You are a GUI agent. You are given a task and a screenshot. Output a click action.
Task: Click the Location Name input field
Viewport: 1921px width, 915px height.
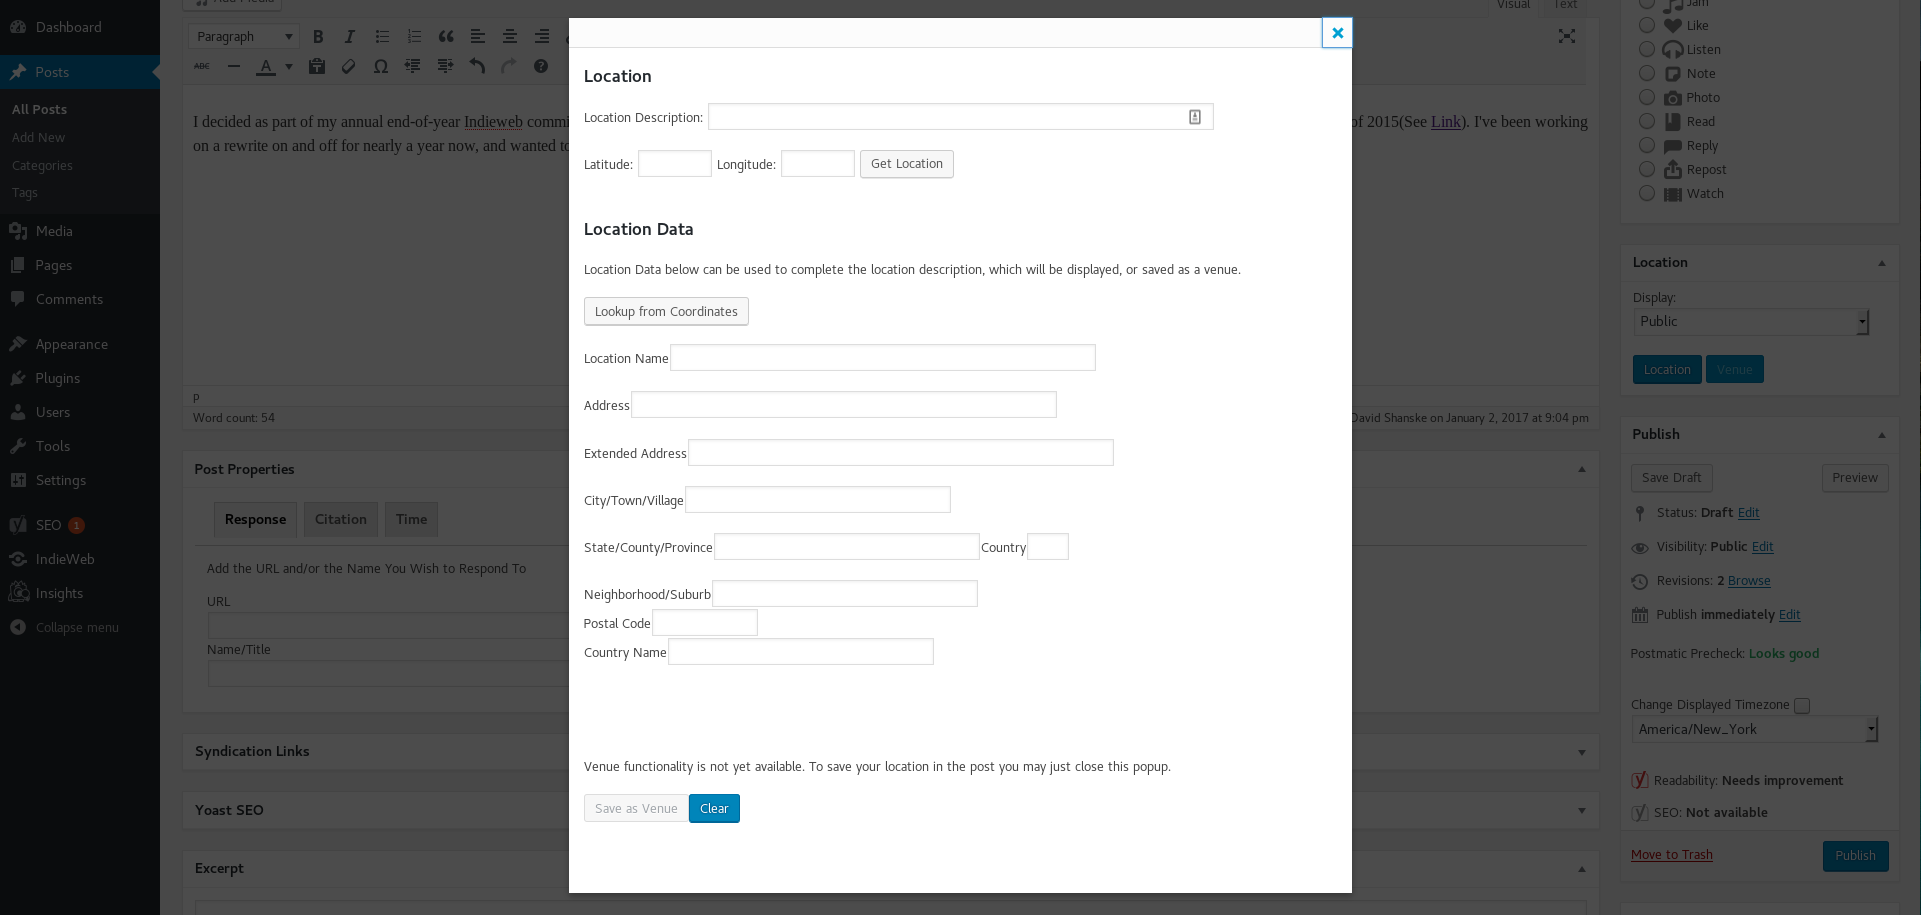tap(882, 358)
